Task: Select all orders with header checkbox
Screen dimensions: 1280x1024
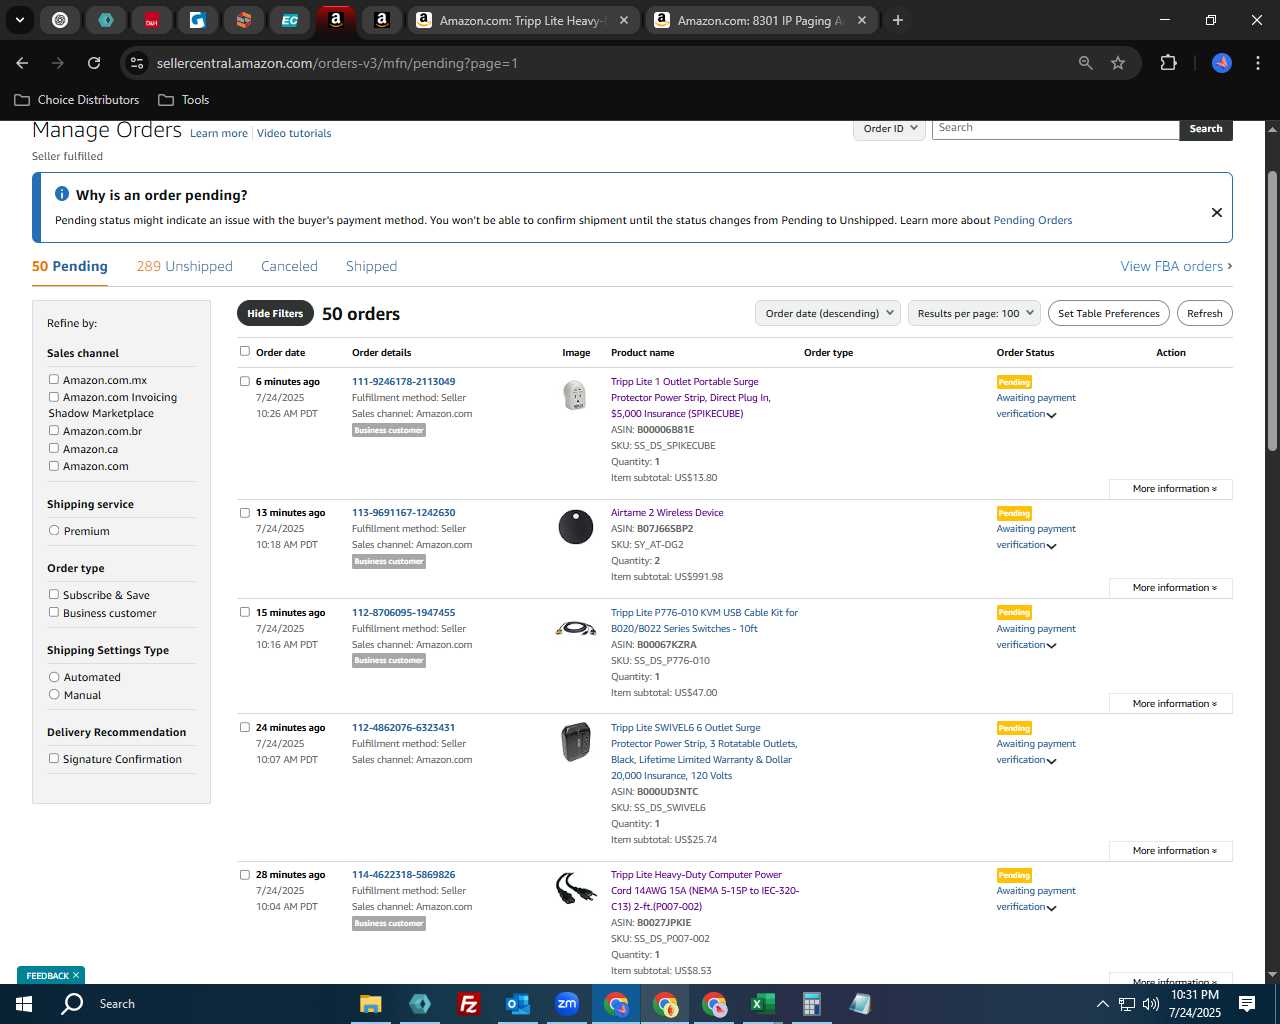Action: click(245, 351)
